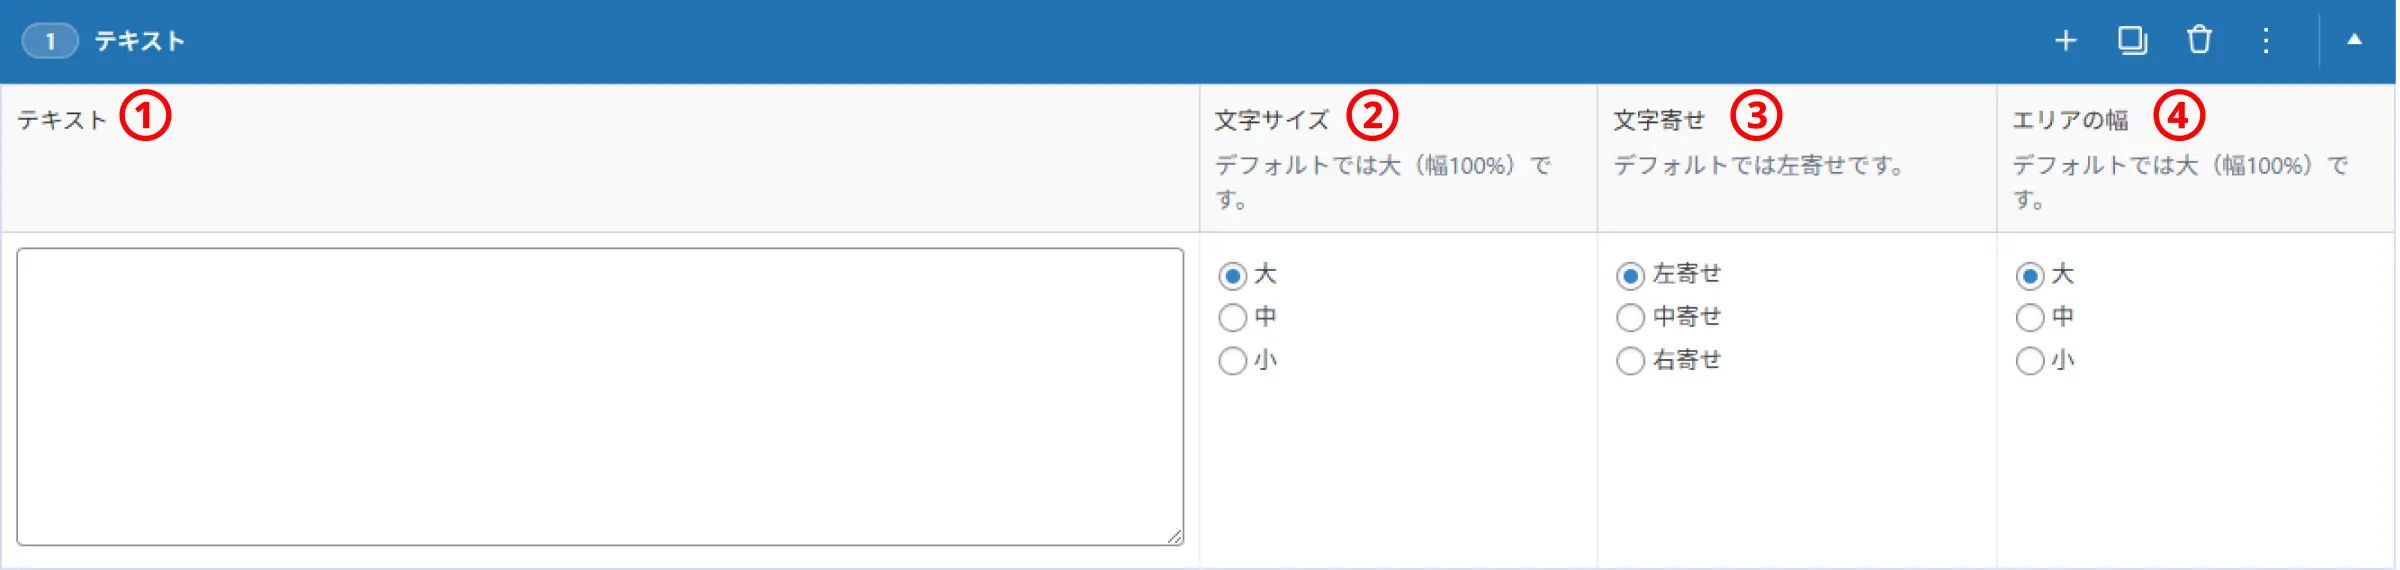The height and width of the screenshot is (570, 2400).
Task: Click the textarea resize handle corner
Action: (x=1175, y=537)
